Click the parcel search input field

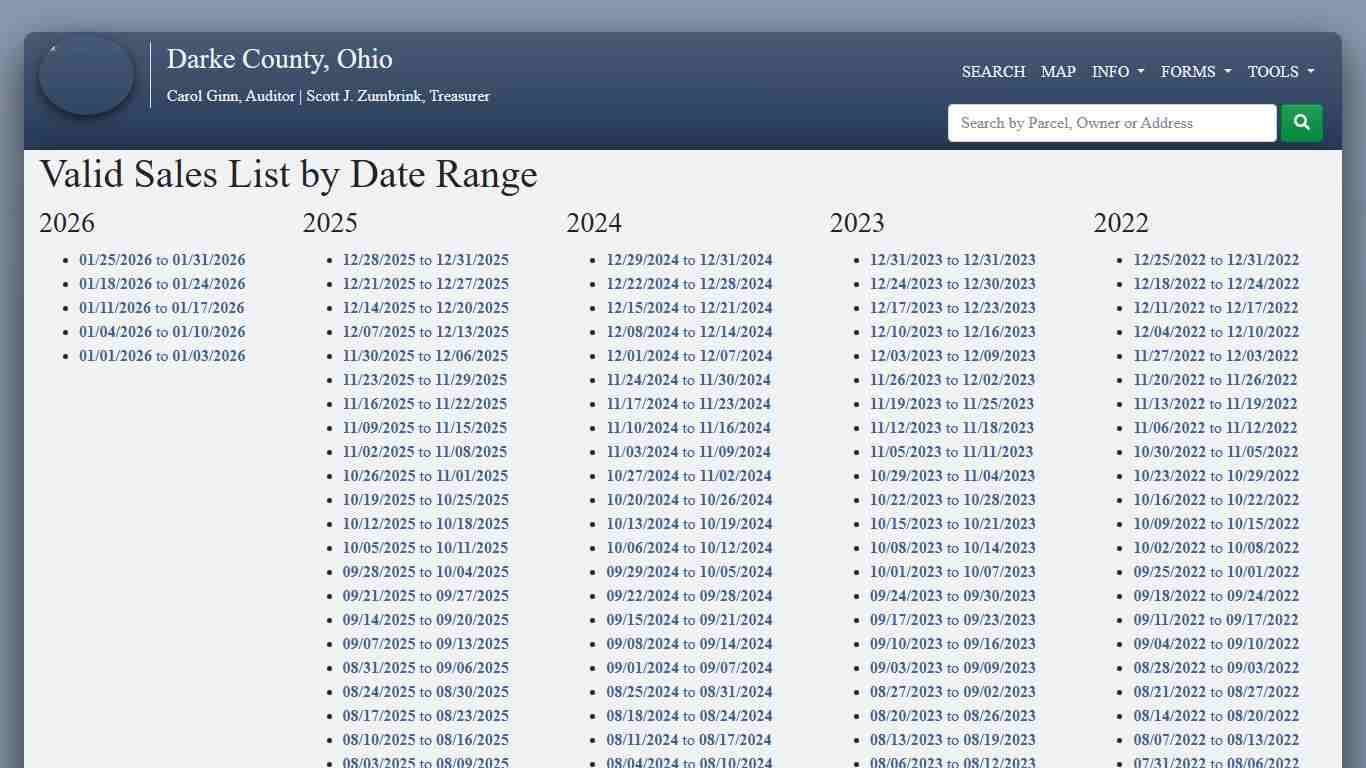click(1112, 122)
